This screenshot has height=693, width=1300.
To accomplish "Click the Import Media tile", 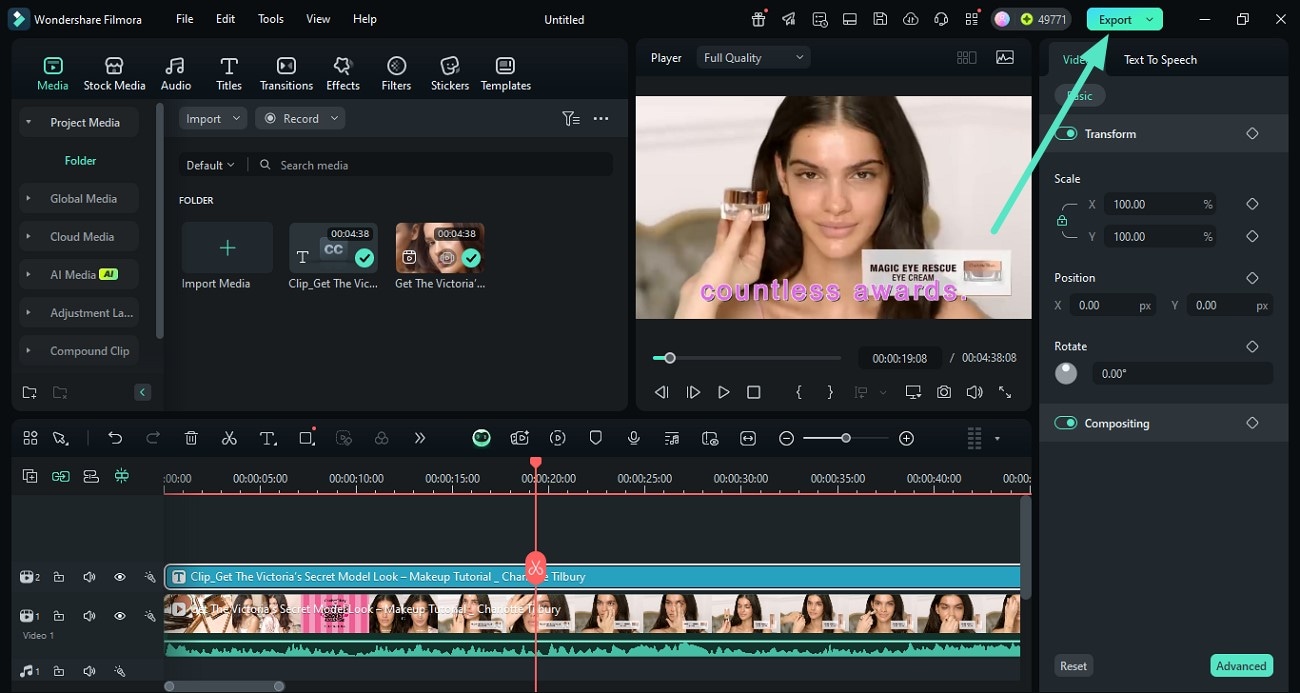I will (227, 248).
